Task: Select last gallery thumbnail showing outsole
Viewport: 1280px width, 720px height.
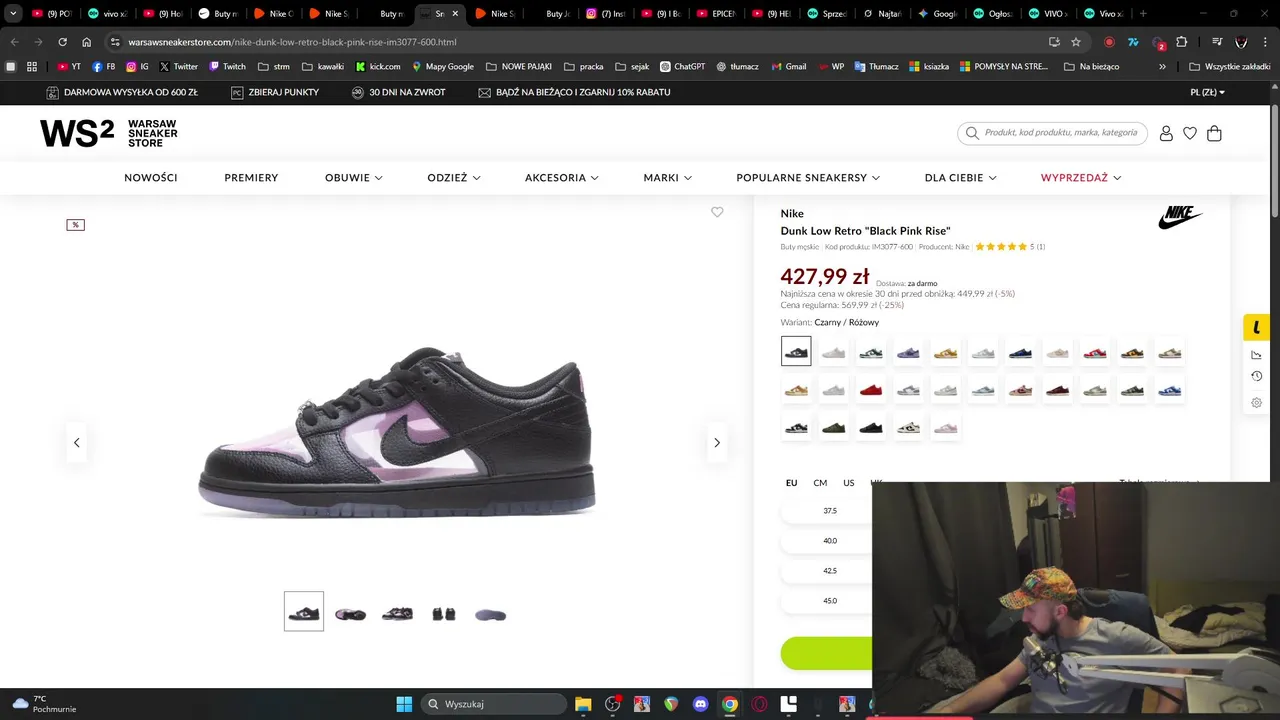Action: (490, 613)
